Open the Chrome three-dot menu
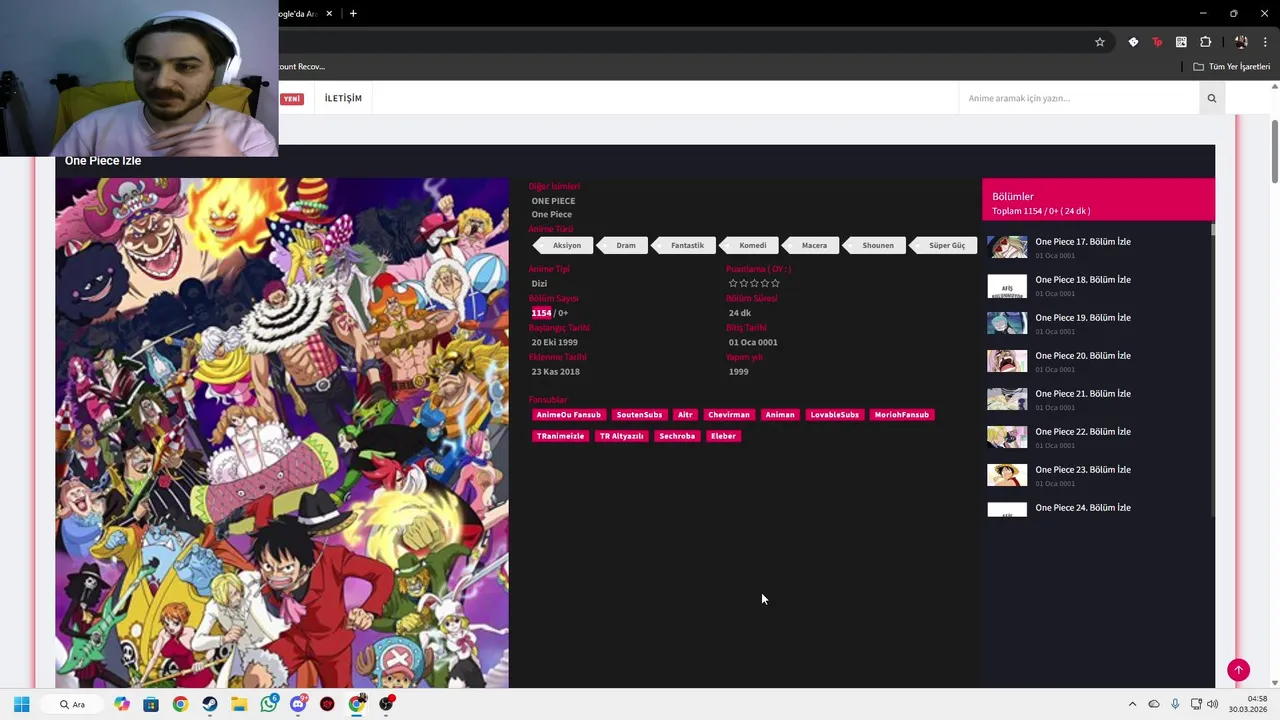Viewport: 1280px width, 720px height. (x=1265, y=42)
